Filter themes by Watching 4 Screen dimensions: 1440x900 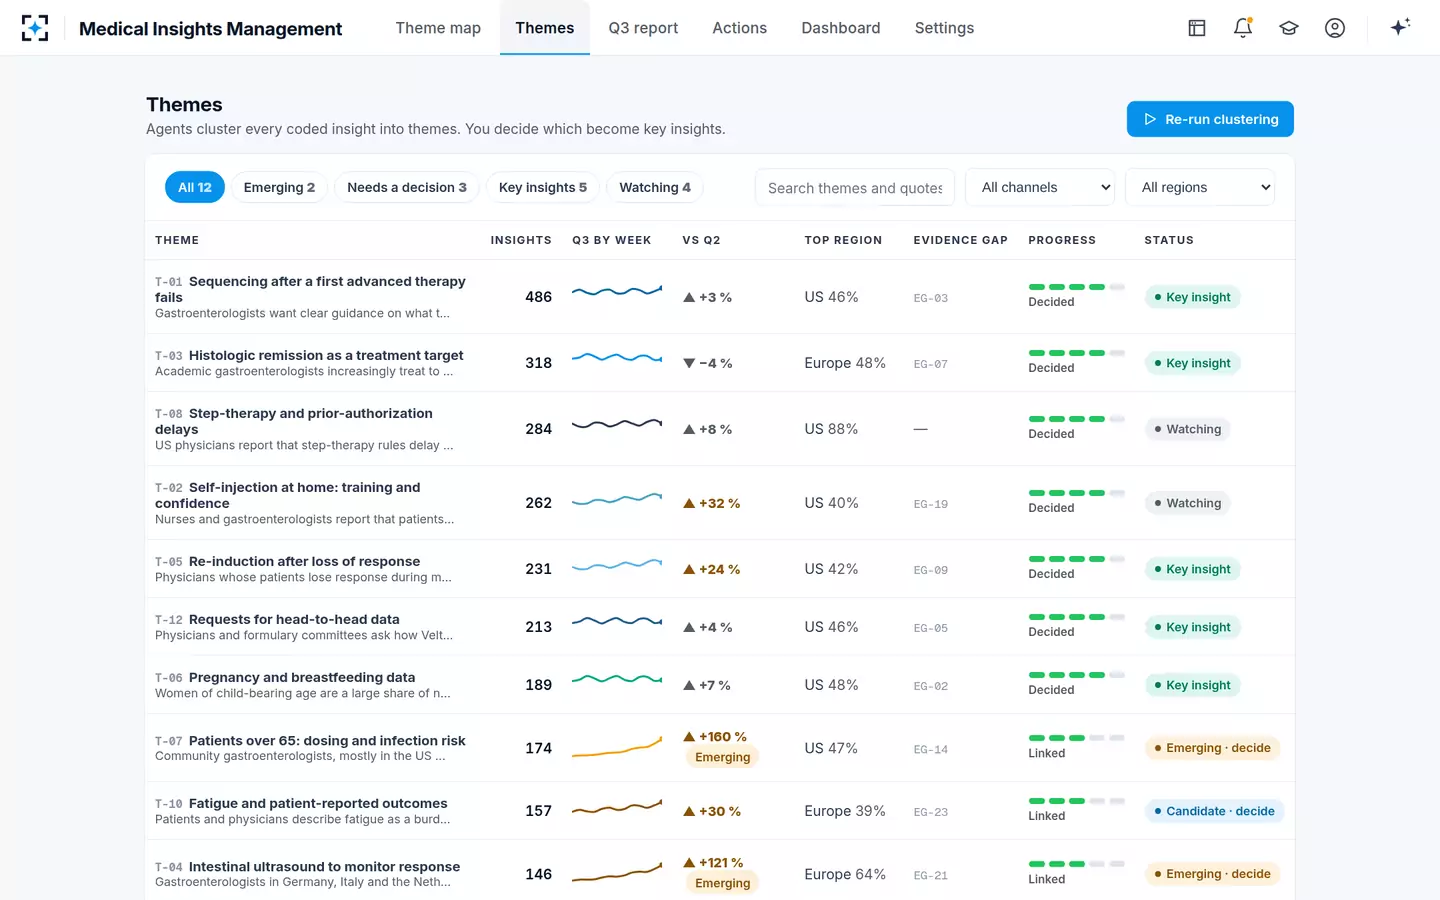pyautogui.click(x=655, y=187)
